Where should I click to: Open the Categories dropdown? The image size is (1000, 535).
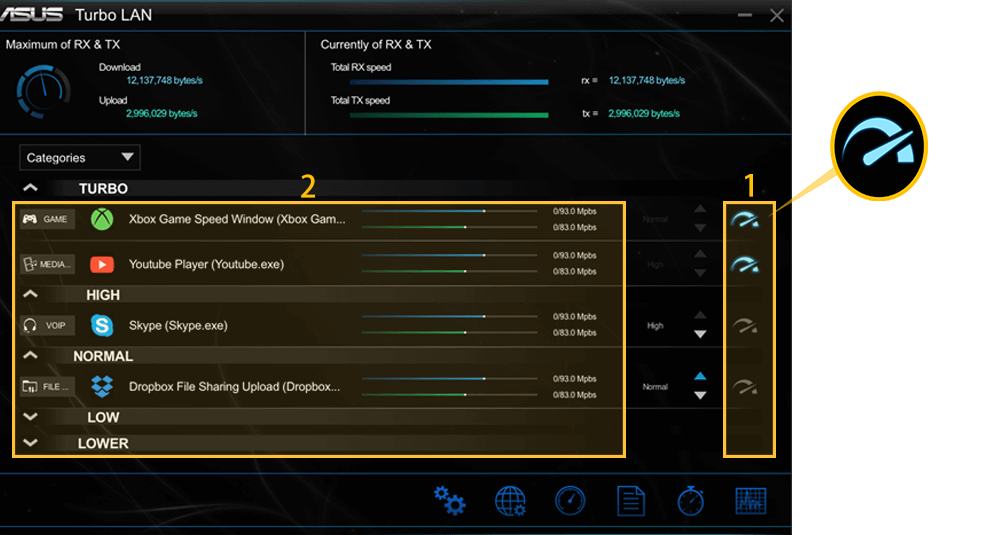[80, 158]
